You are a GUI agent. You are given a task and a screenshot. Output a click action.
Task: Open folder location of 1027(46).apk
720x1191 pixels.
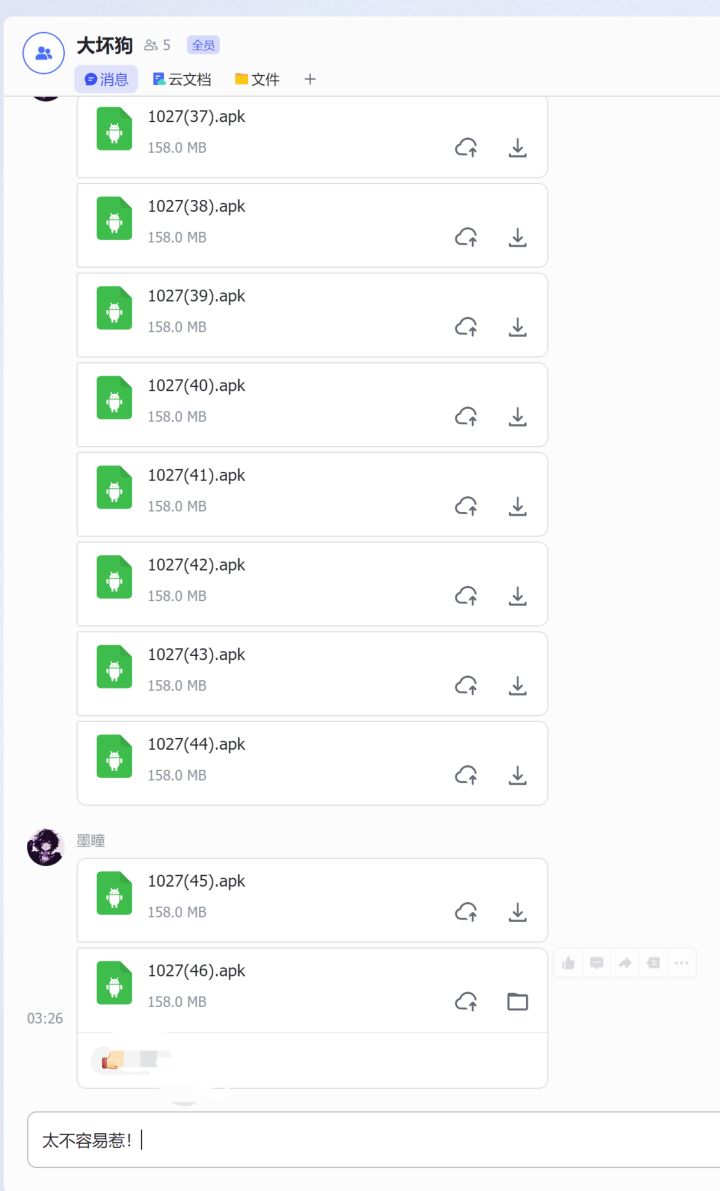pyautogui.click(x=517, y=1002)
